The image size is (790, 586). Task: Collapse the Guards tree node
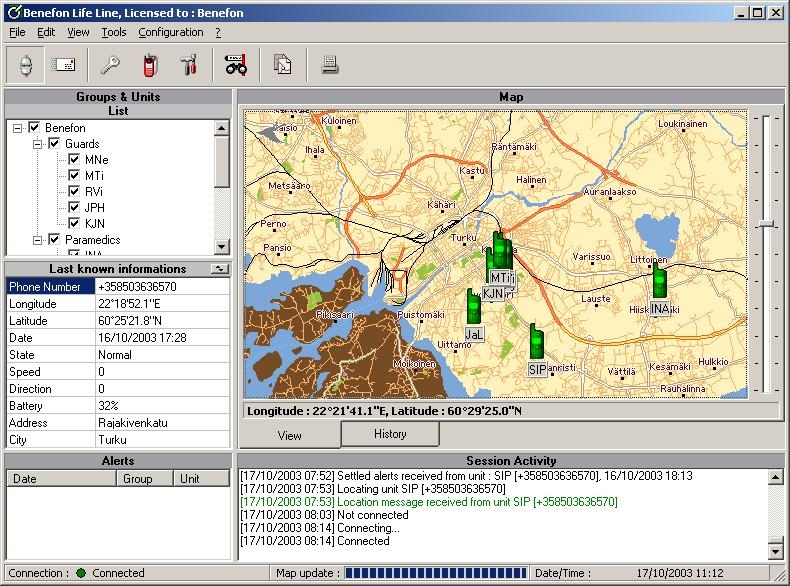coord(37,144)
